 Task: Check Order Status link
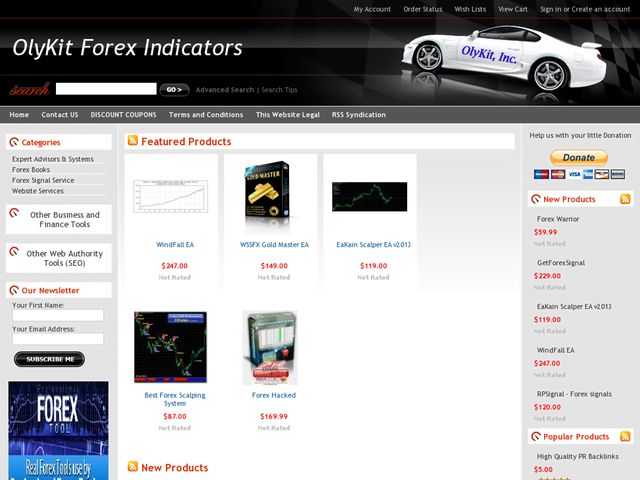click(422, 9)
